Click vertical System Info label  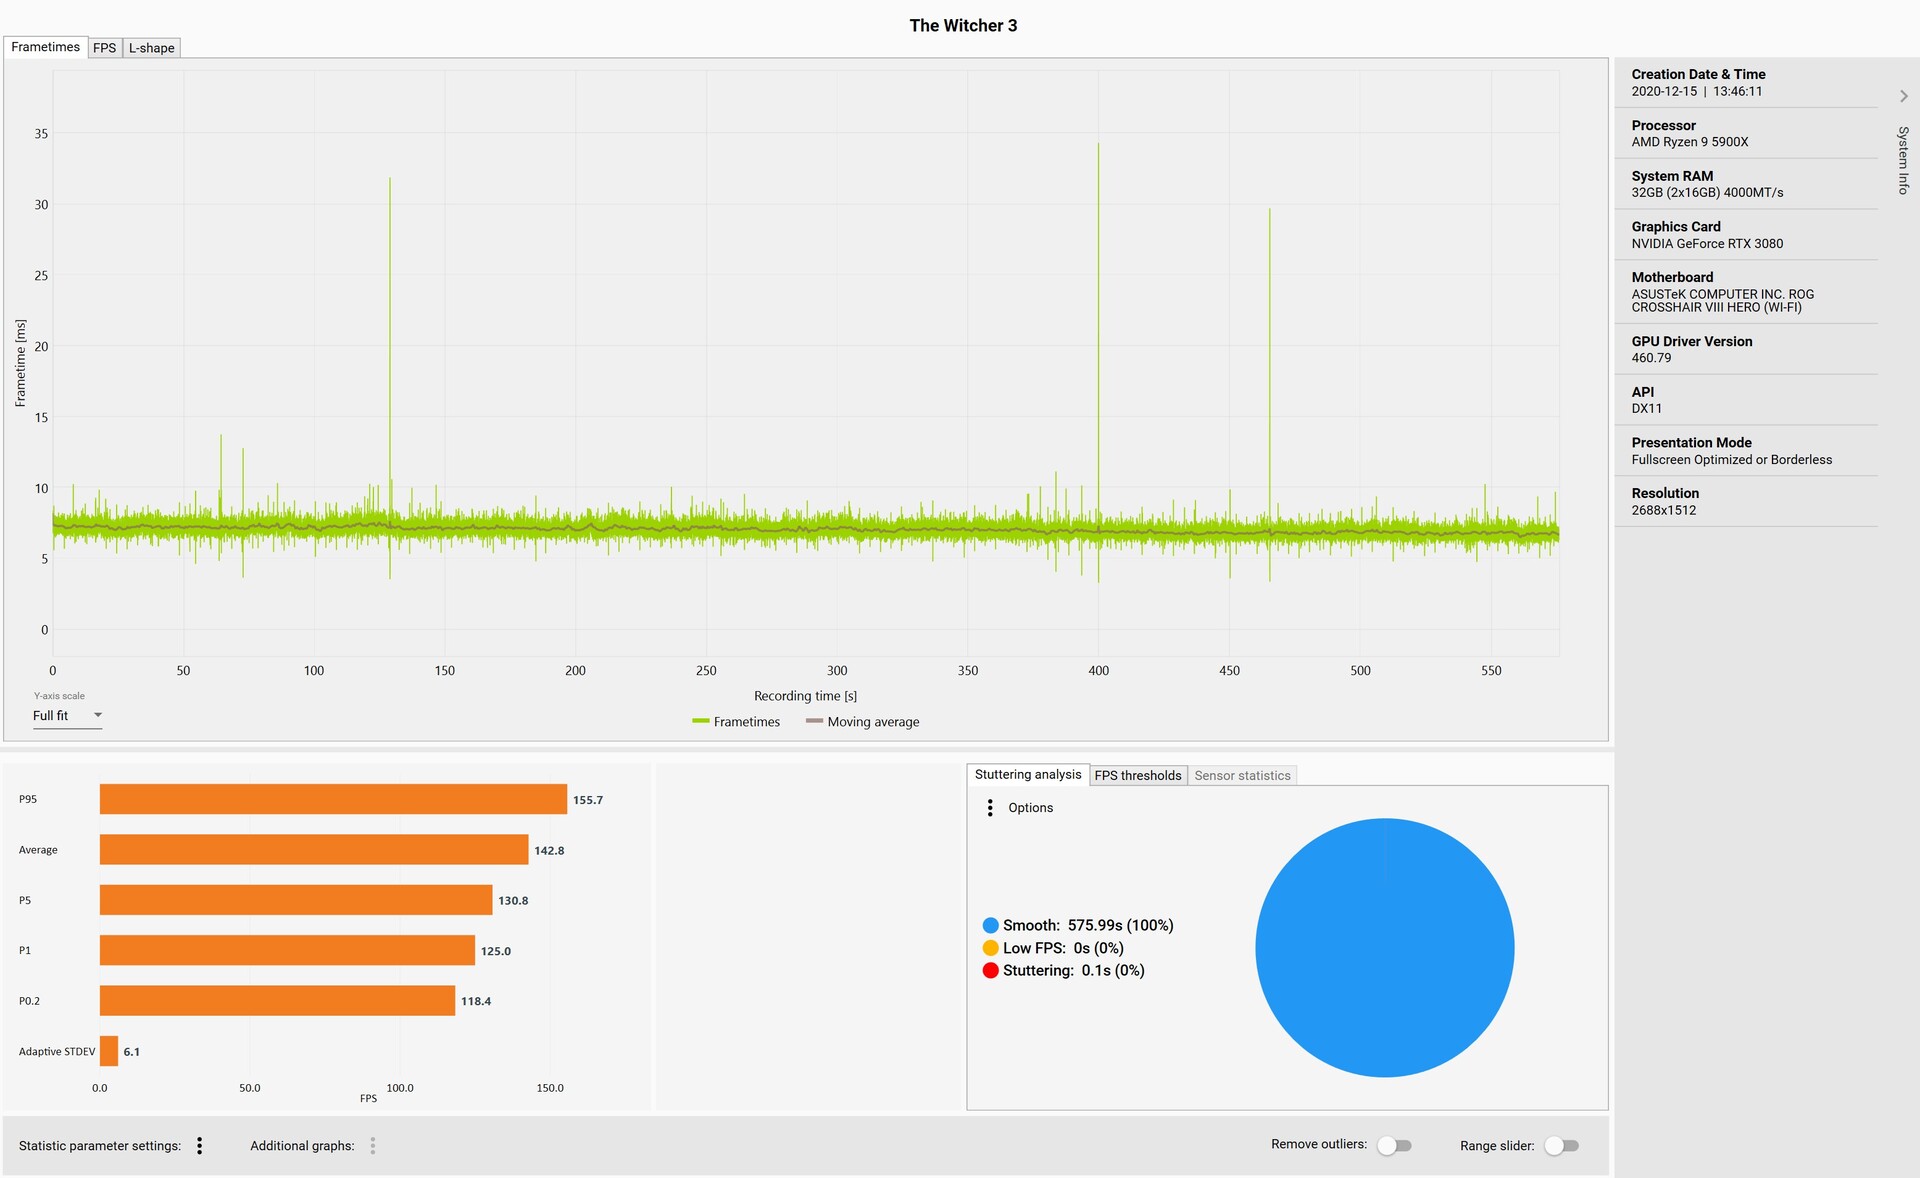(x=1903, y=160)
